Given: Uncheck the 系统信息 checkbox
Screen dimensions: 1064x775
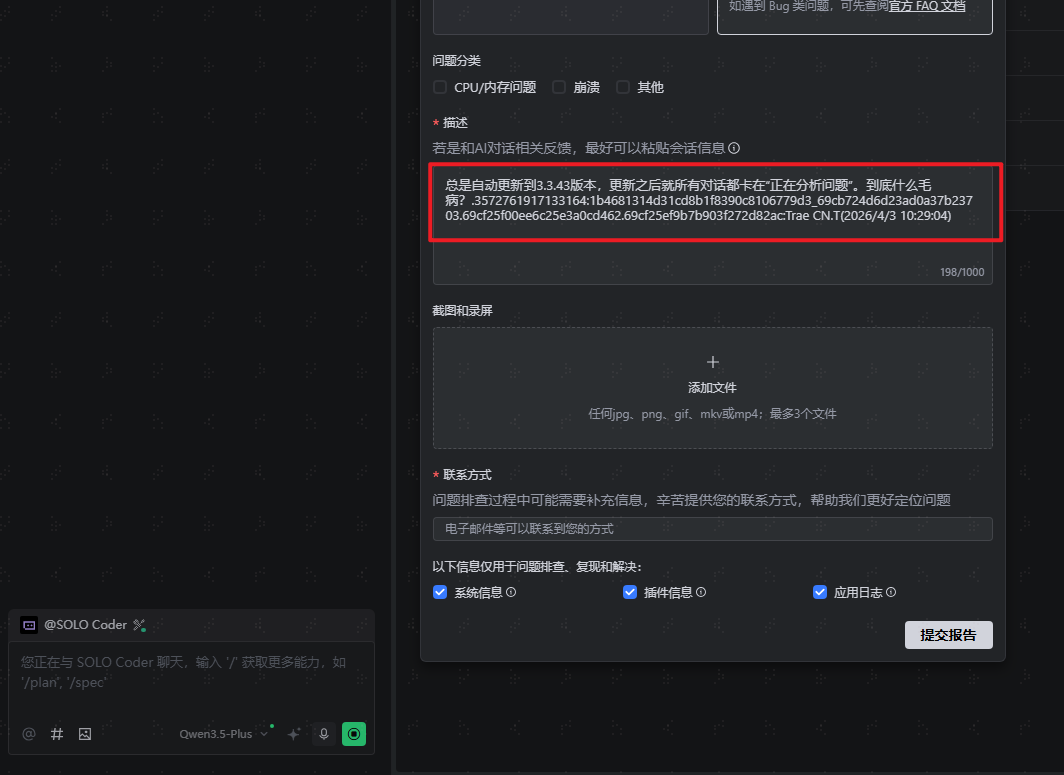Looking at the screenshot, I should (x=440, y=592).
